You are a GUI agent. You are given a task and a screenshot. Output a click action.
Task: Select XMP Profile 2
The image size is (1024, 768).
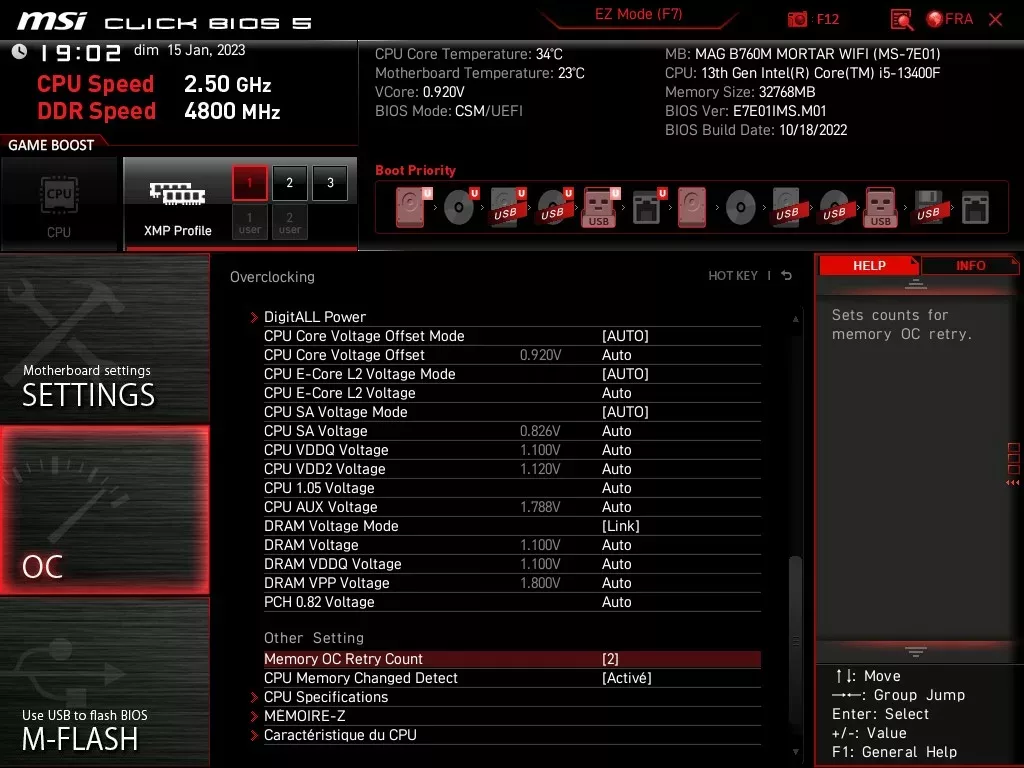tap(289, 183)
